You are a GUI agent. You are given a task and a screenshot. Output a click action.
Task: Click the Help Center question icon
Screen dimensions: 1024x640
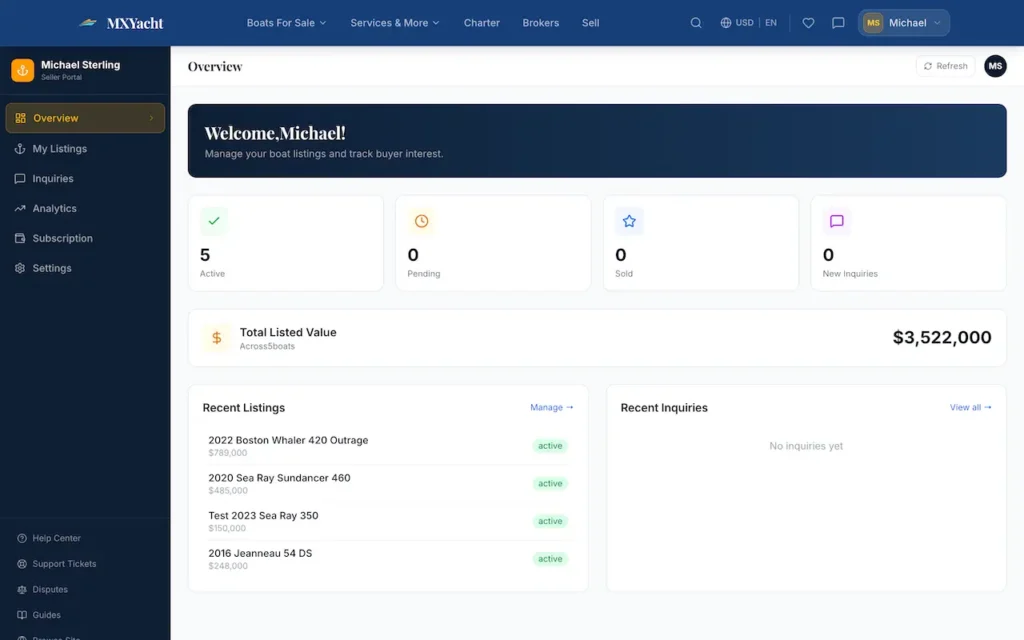[x=22, y=538]
